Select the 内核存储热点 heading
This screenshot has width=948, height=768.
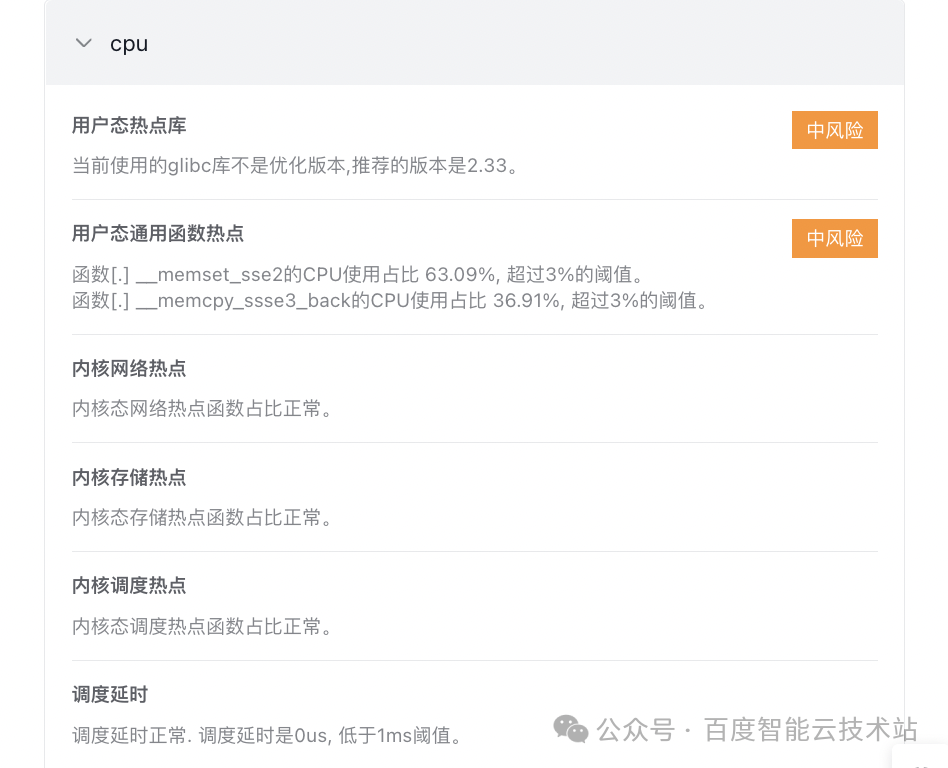(129, 477)
